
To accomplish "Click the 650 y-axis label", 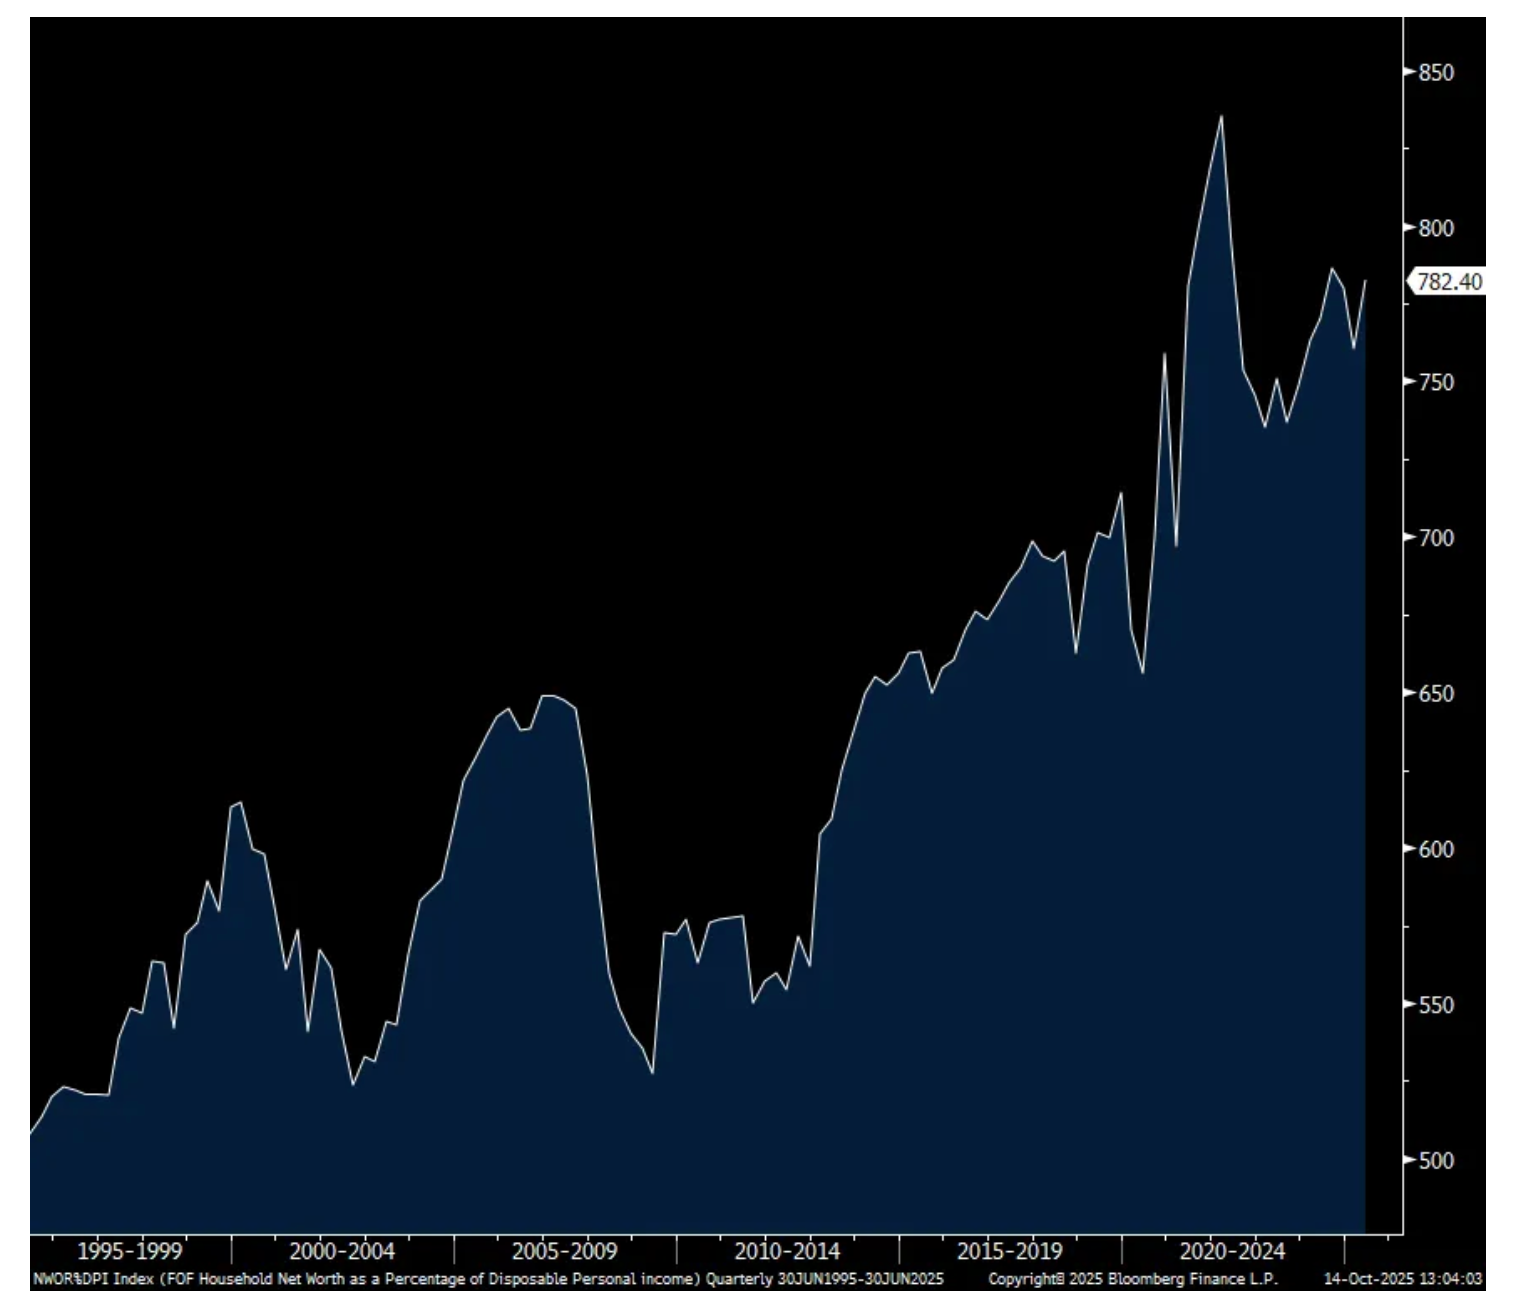I will pos(1435,693).
